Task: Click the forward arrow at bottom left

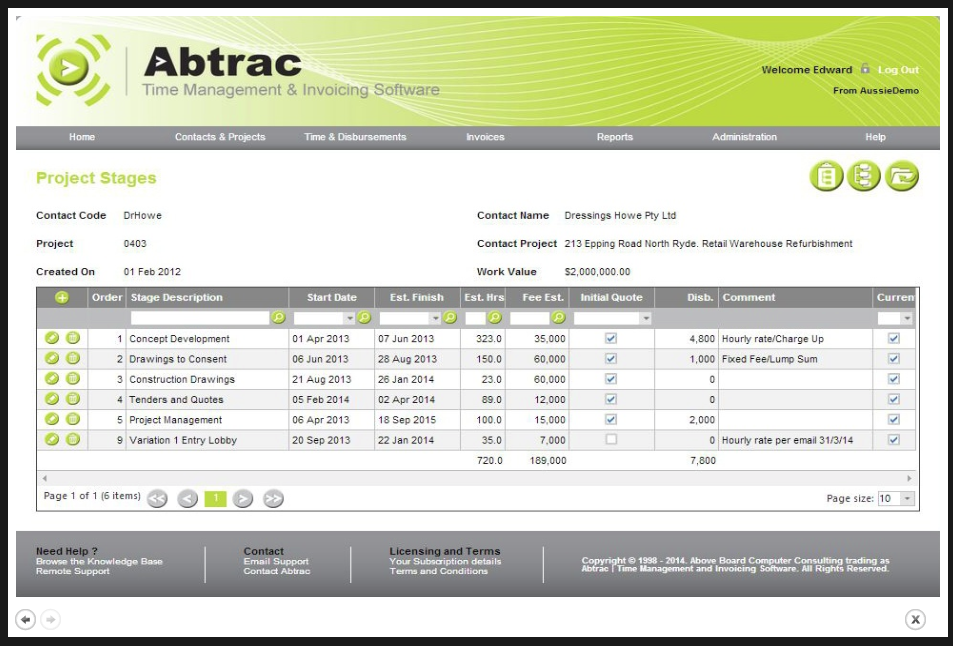Action: tap(50, 620)
